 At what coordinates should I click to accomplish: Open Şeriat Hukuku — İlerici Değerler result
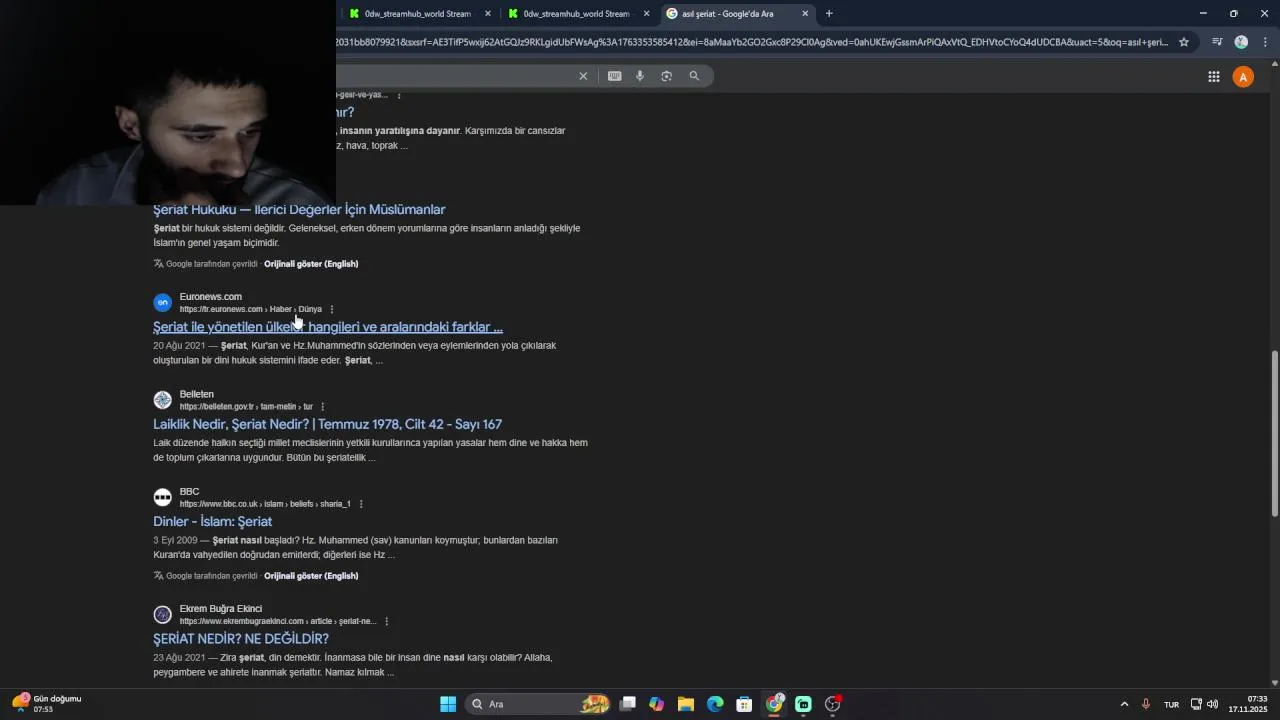[299, 209]
